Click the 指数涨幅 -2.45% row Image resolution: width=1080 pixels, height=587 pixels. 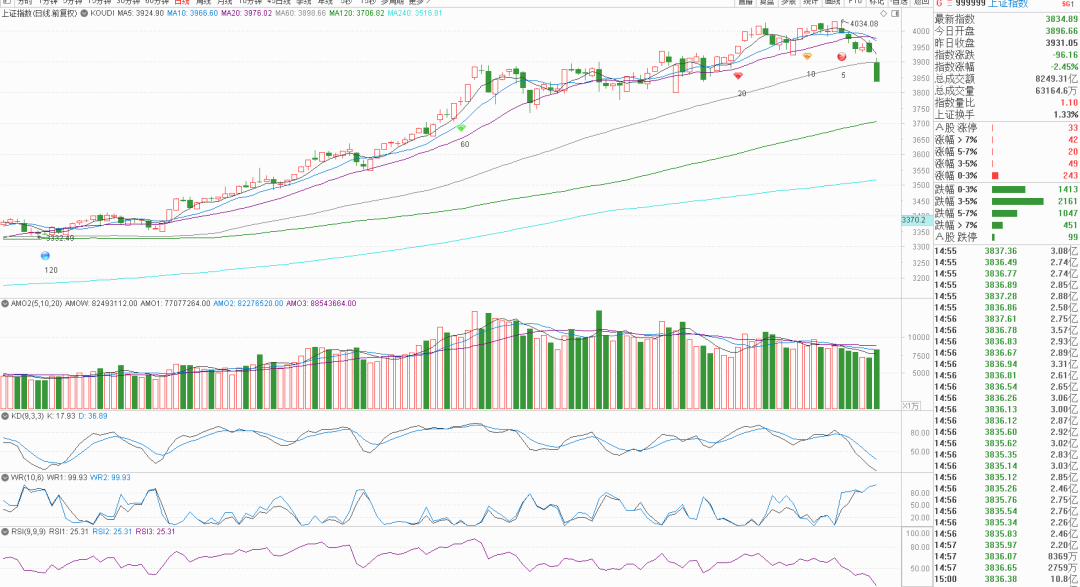[1006, 67]
